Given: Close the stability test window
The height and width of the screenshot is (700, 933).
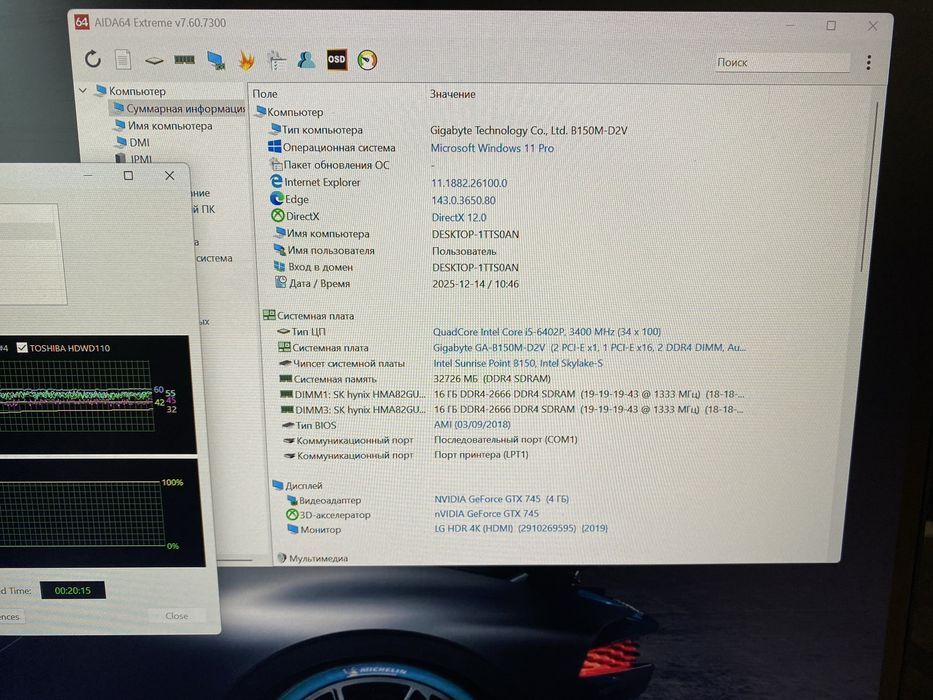Looking at the screenshot, I should coord(170,176).
